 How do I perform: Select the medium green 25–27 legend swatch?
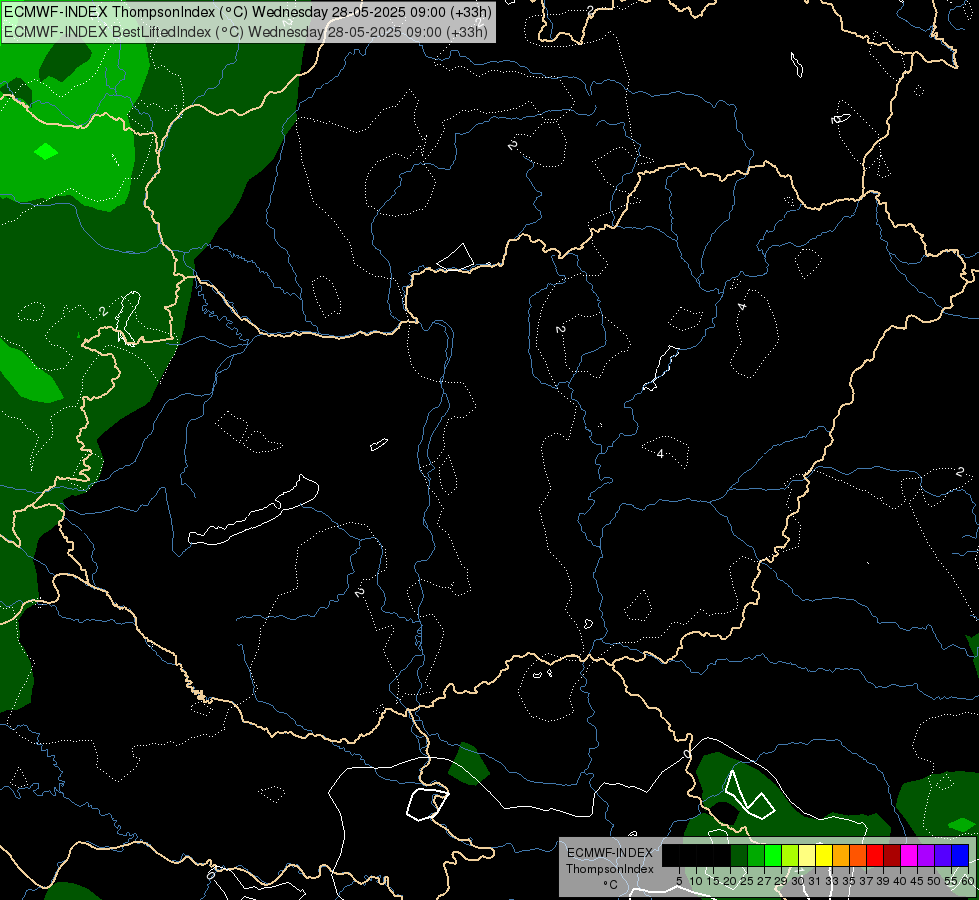tap(756, 855)
